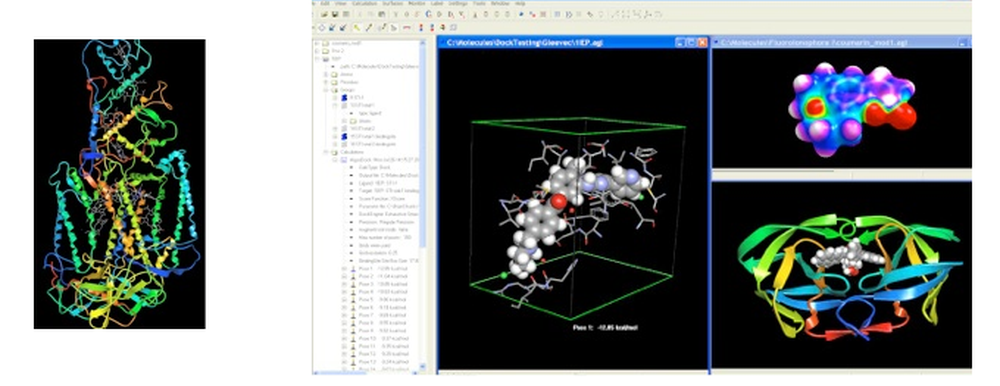Click the Pose 5 icon in the tree

click(x=353, y=300)
